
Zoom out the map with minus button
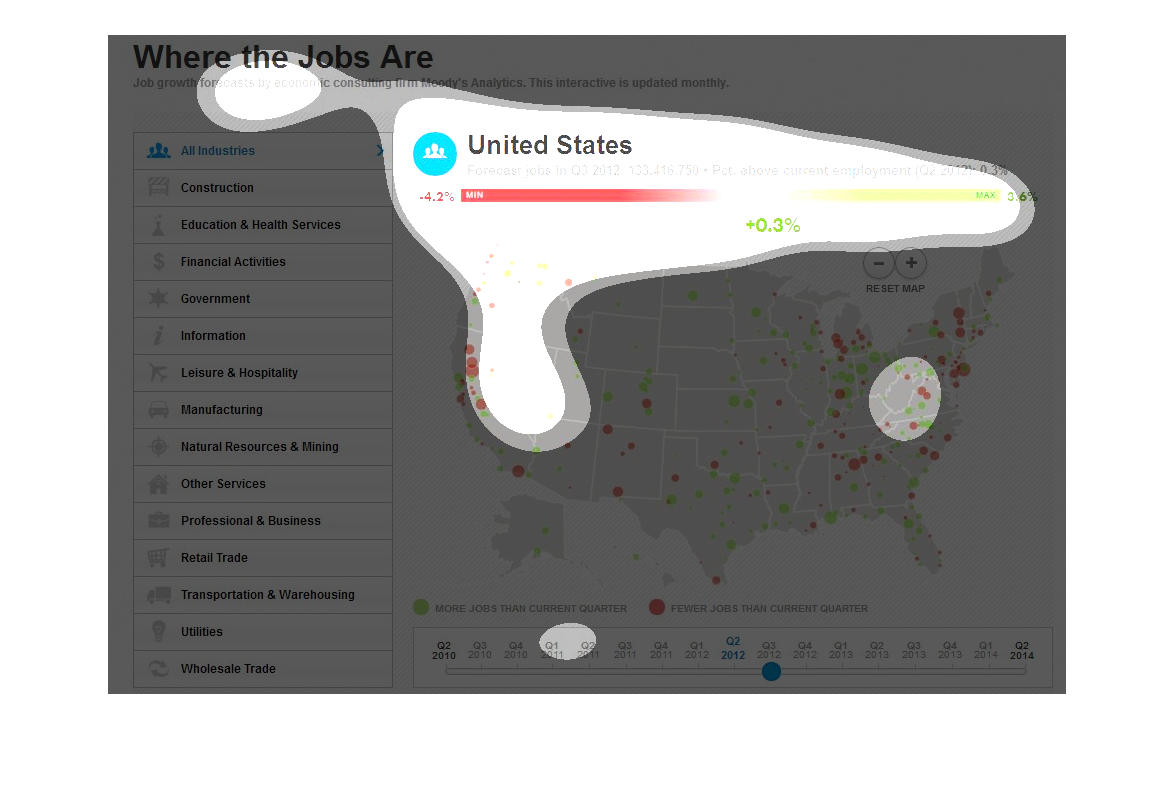pyautogui.click(x=878, y=264)
